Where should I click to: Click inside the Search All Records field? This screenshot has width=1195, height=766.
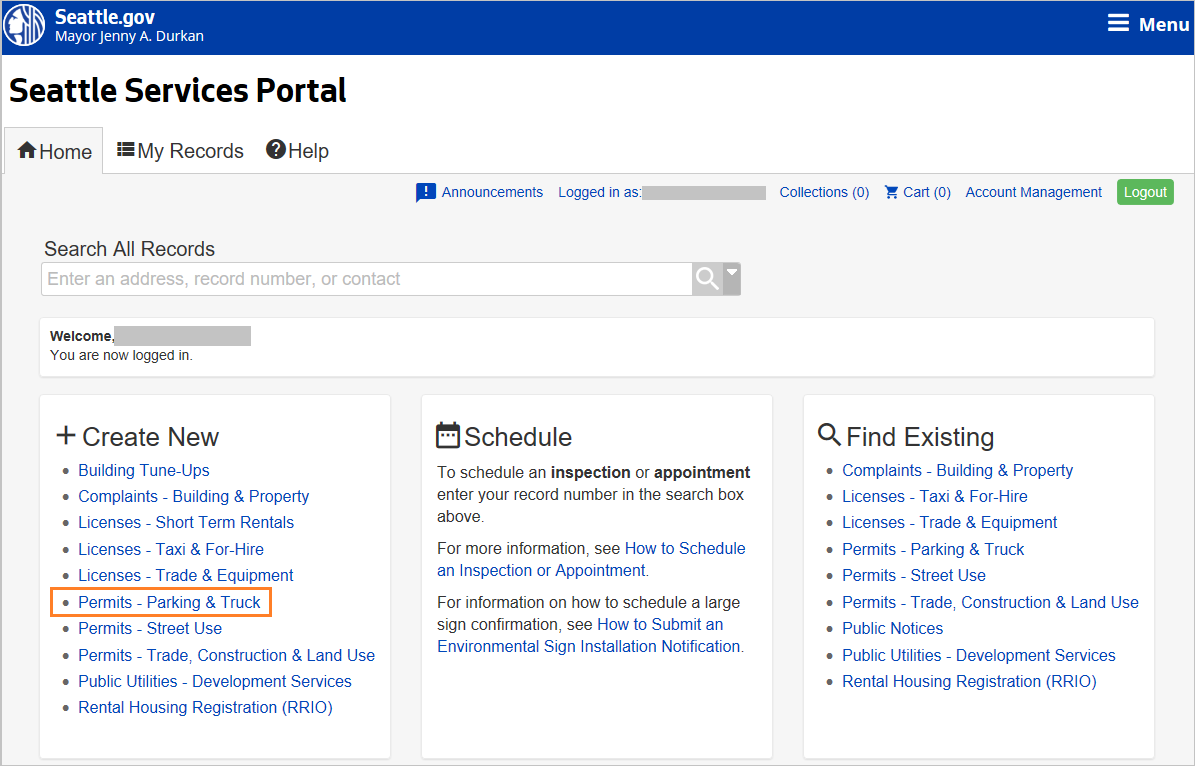(x=365, y=278)
